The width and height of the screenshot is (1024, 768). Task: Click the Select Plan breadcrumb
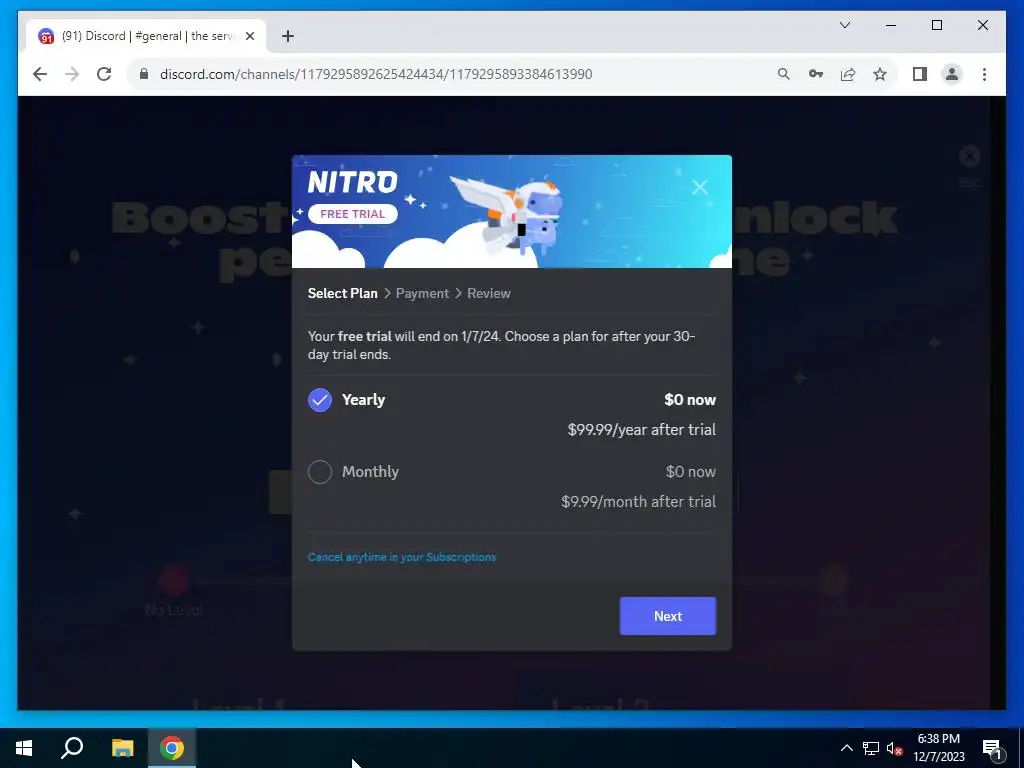click(x=342, y=293)
